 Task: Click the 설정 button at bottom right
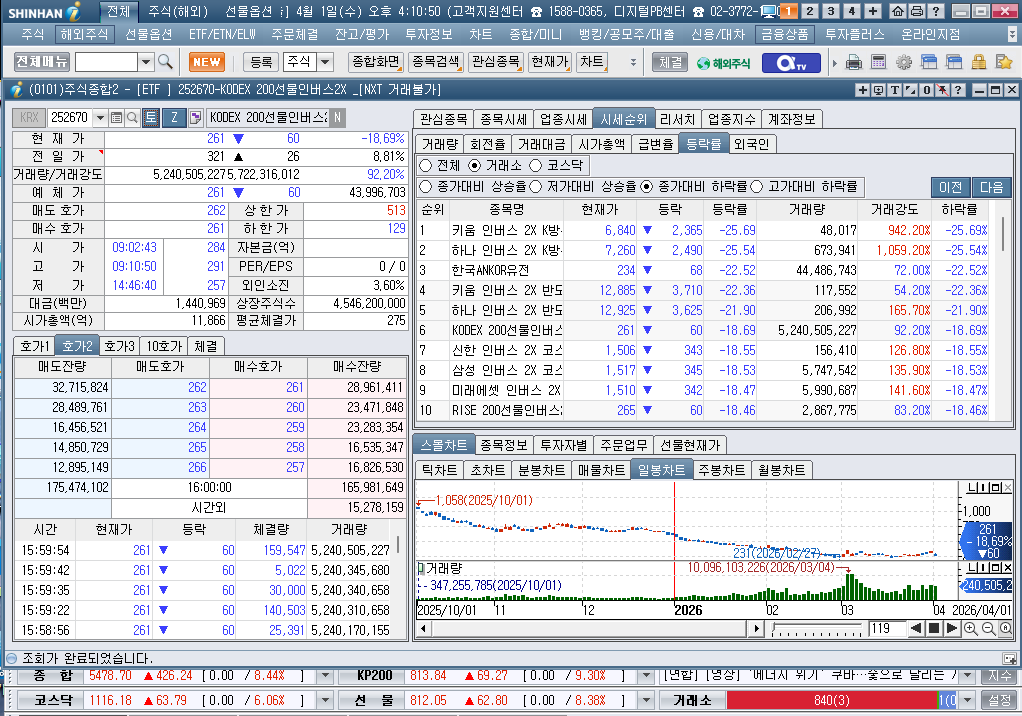click(x=999, y=700)
